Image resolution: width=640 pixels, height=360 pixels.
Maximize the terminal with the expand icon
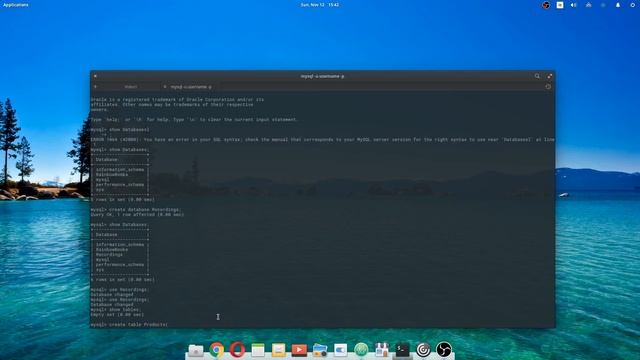[x=549, y=76]
